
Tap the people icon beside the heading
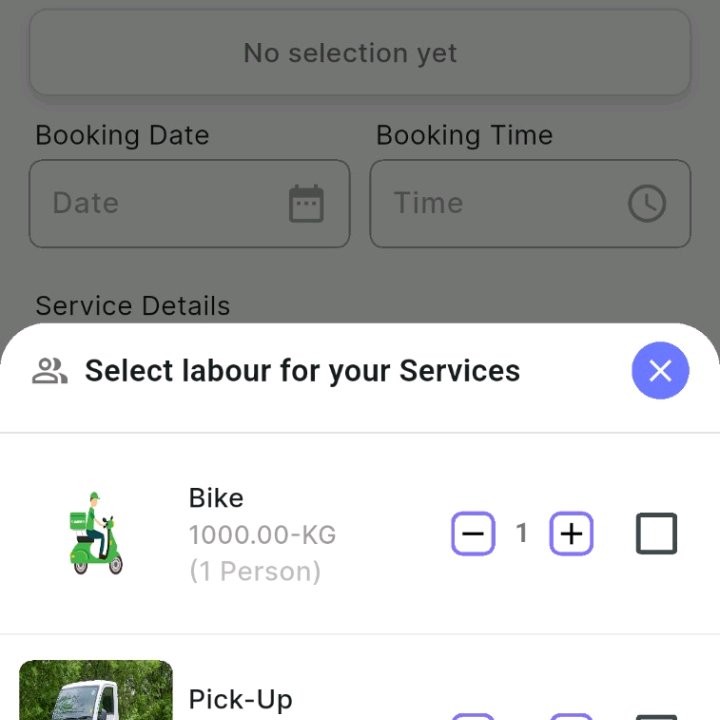click(49, 371)
